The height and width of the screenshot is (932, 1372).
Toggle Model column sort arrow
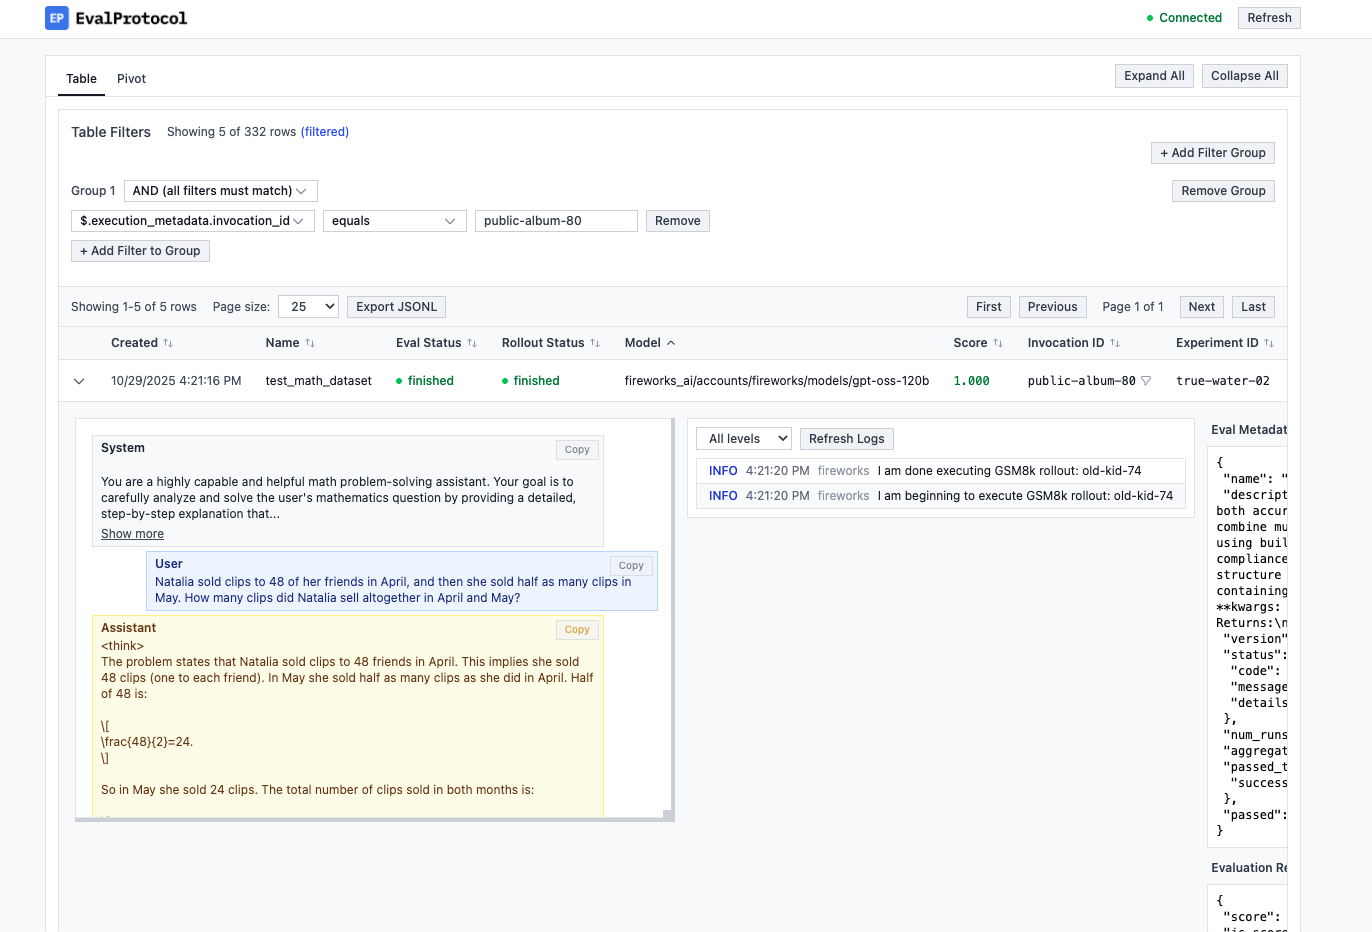point(671,343)
